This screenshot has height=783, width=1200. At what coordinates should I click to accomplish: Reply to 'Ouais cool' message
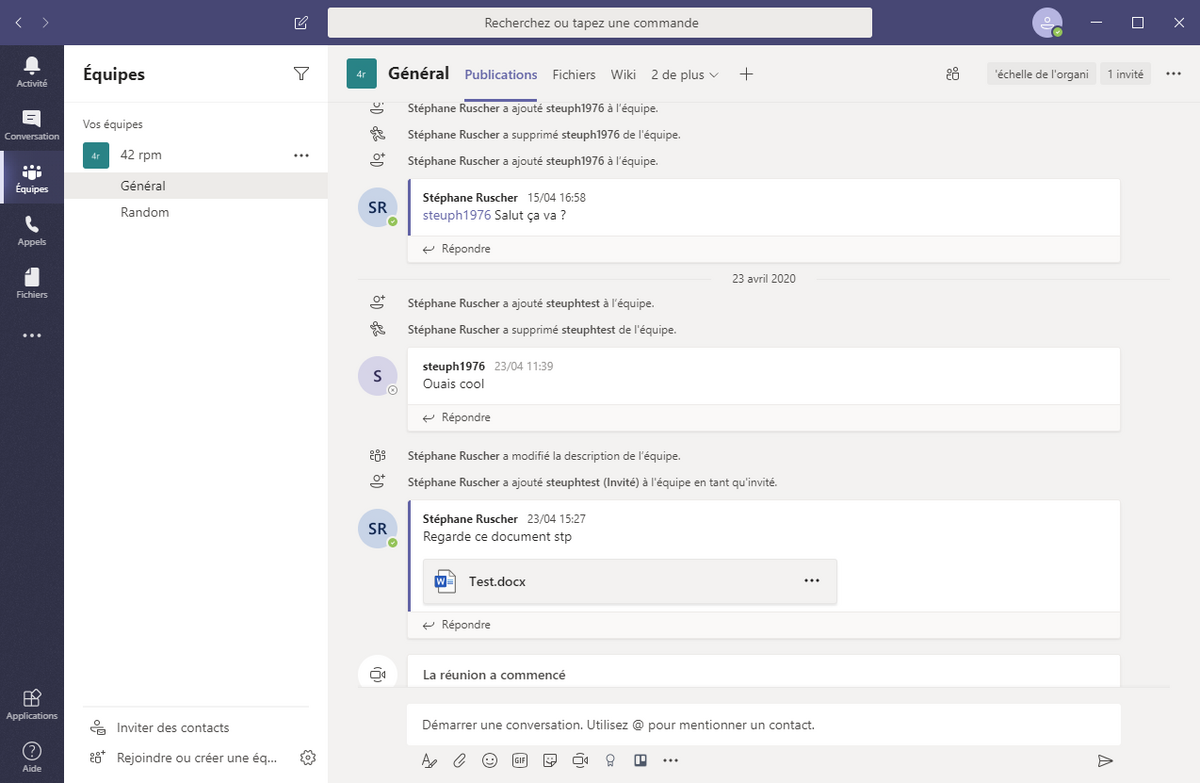(457, 417)
